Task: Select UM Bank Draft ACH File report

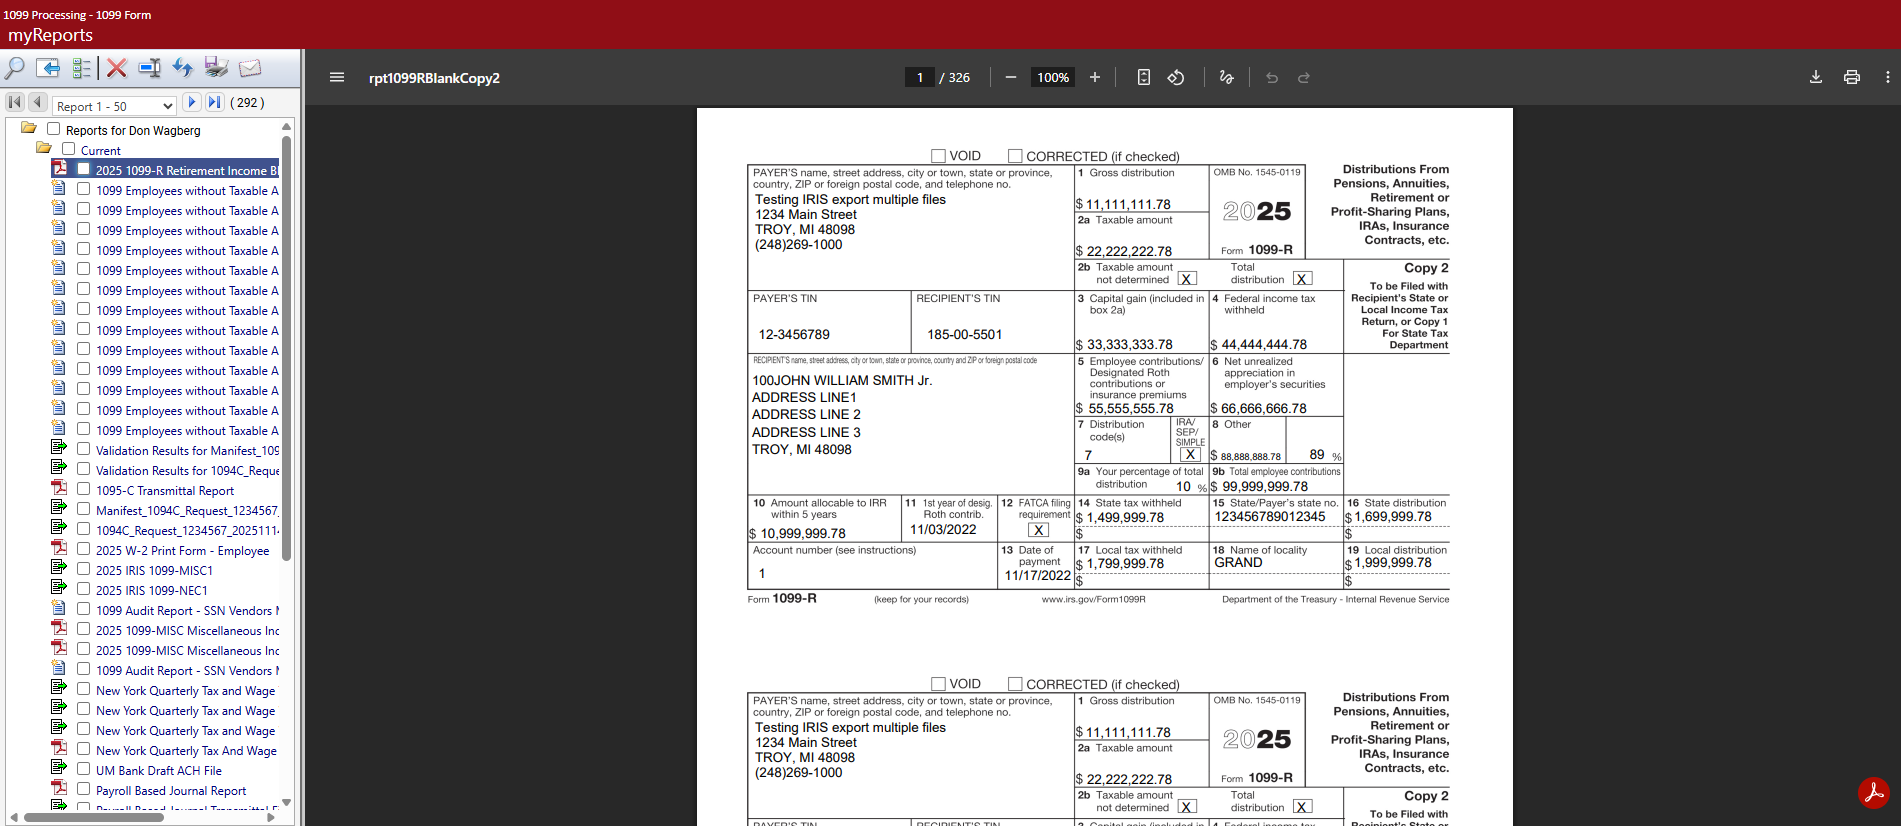Action: [x=159, y=771]
